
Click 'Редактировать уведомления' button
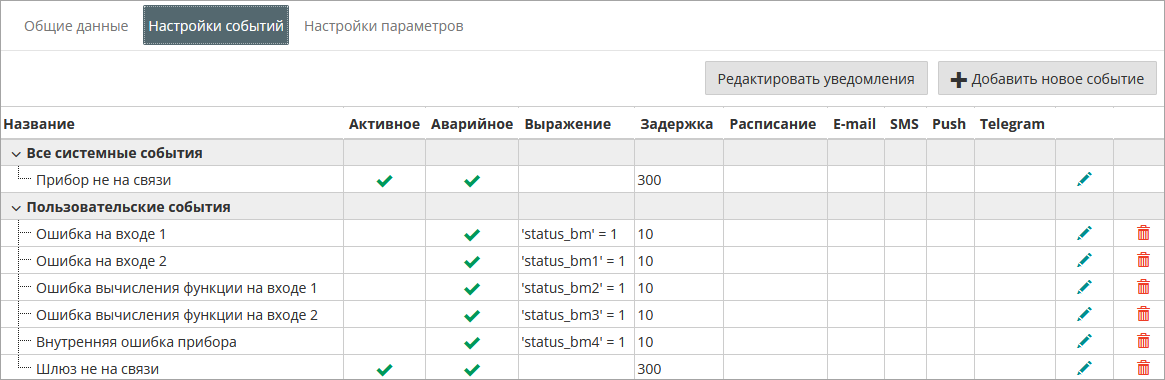click(816, 78)
